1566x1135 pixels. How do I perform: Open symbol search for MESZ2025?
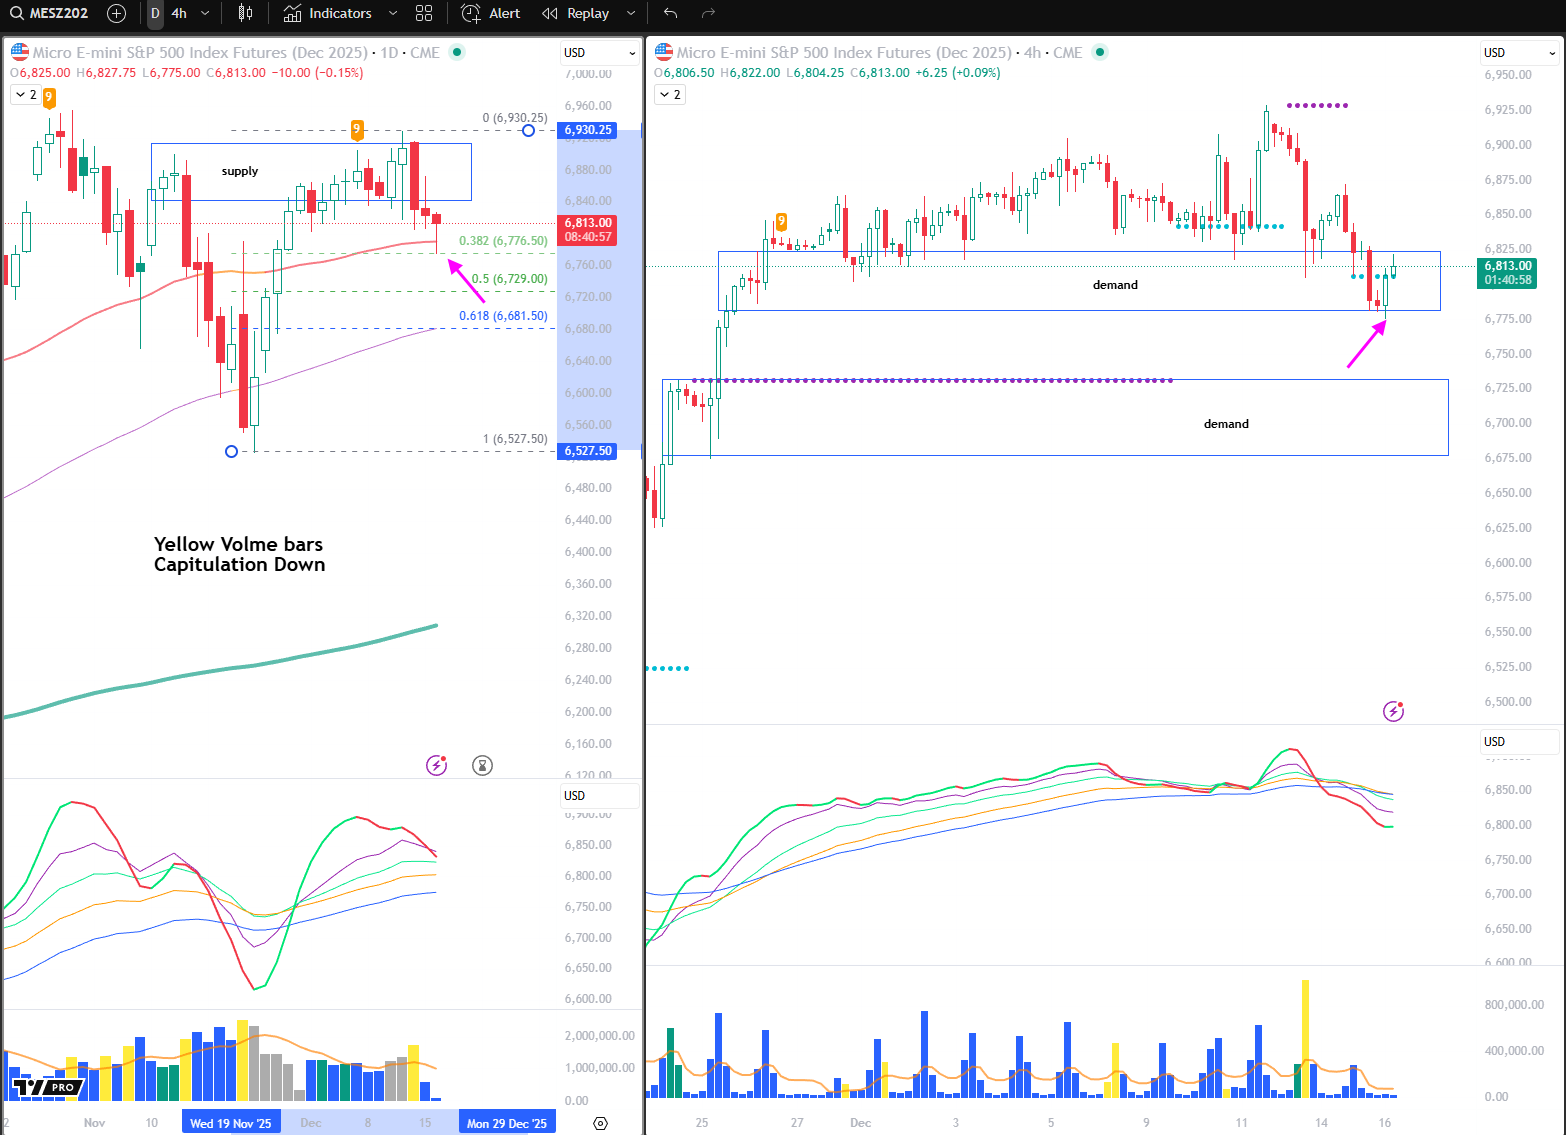[50, 13]
